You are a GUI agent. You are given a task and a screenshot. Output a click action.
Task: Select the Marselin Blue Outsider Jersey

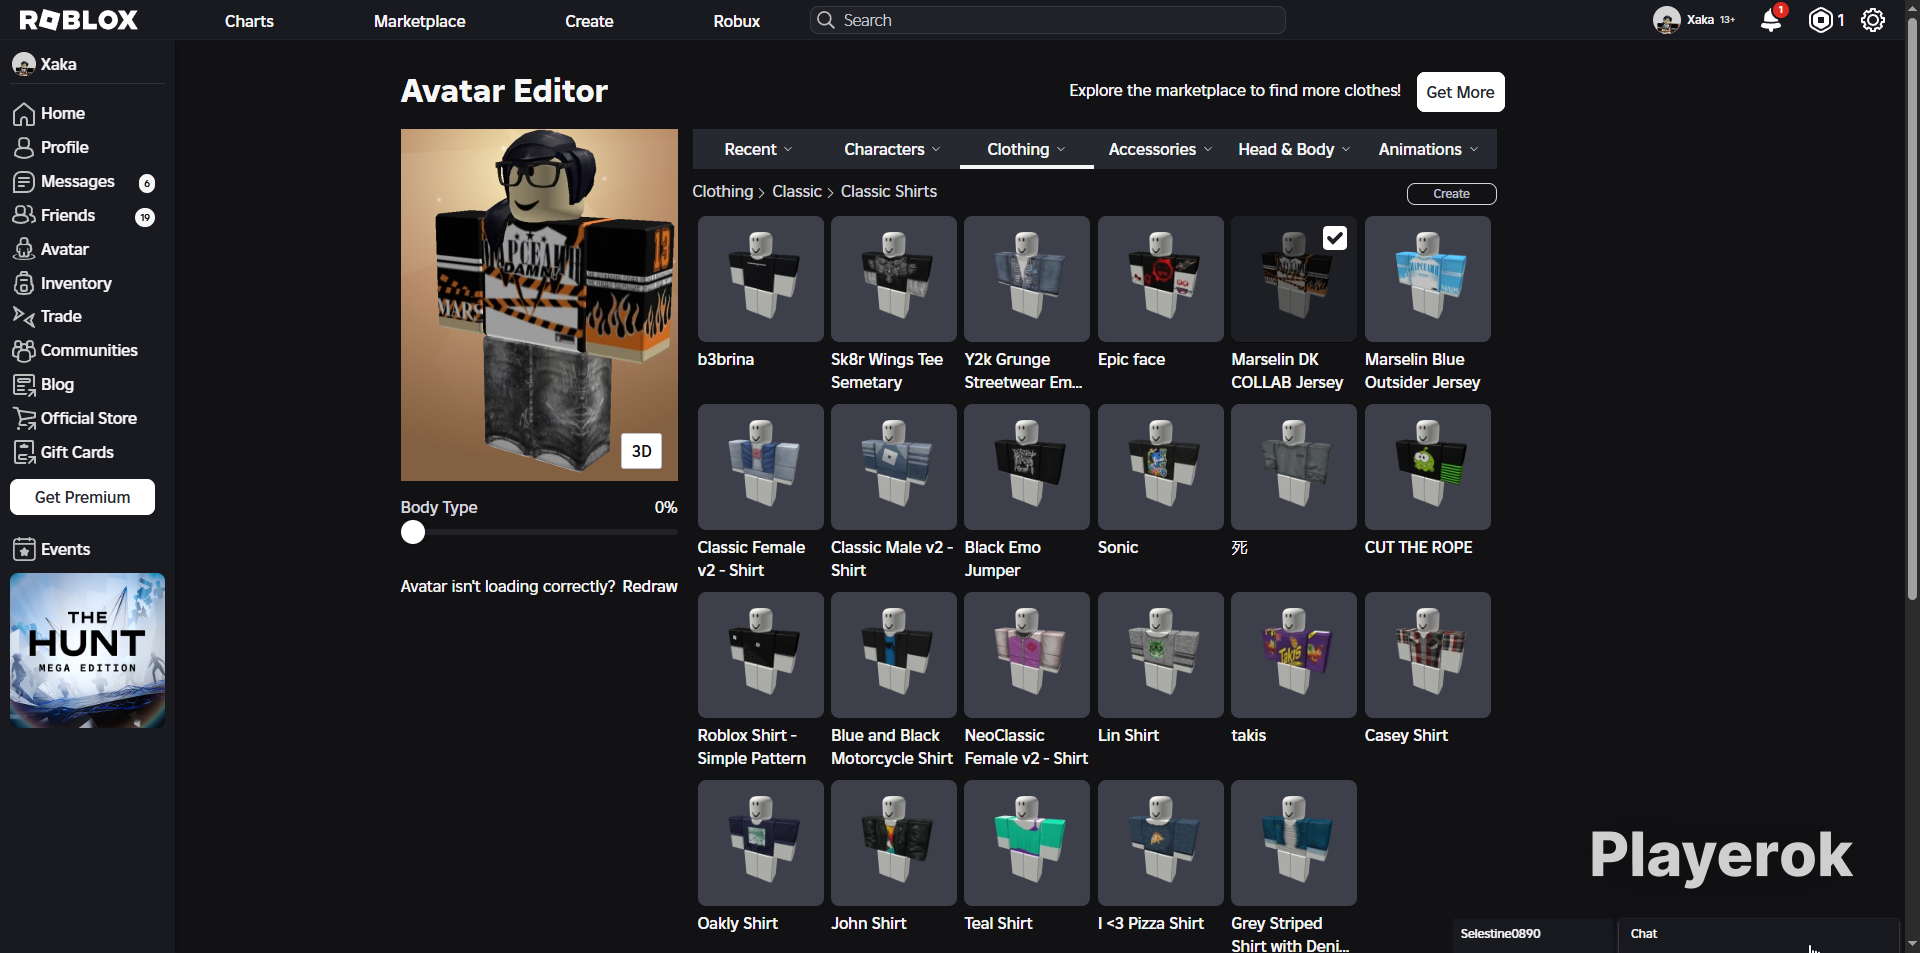point(1428,279)
